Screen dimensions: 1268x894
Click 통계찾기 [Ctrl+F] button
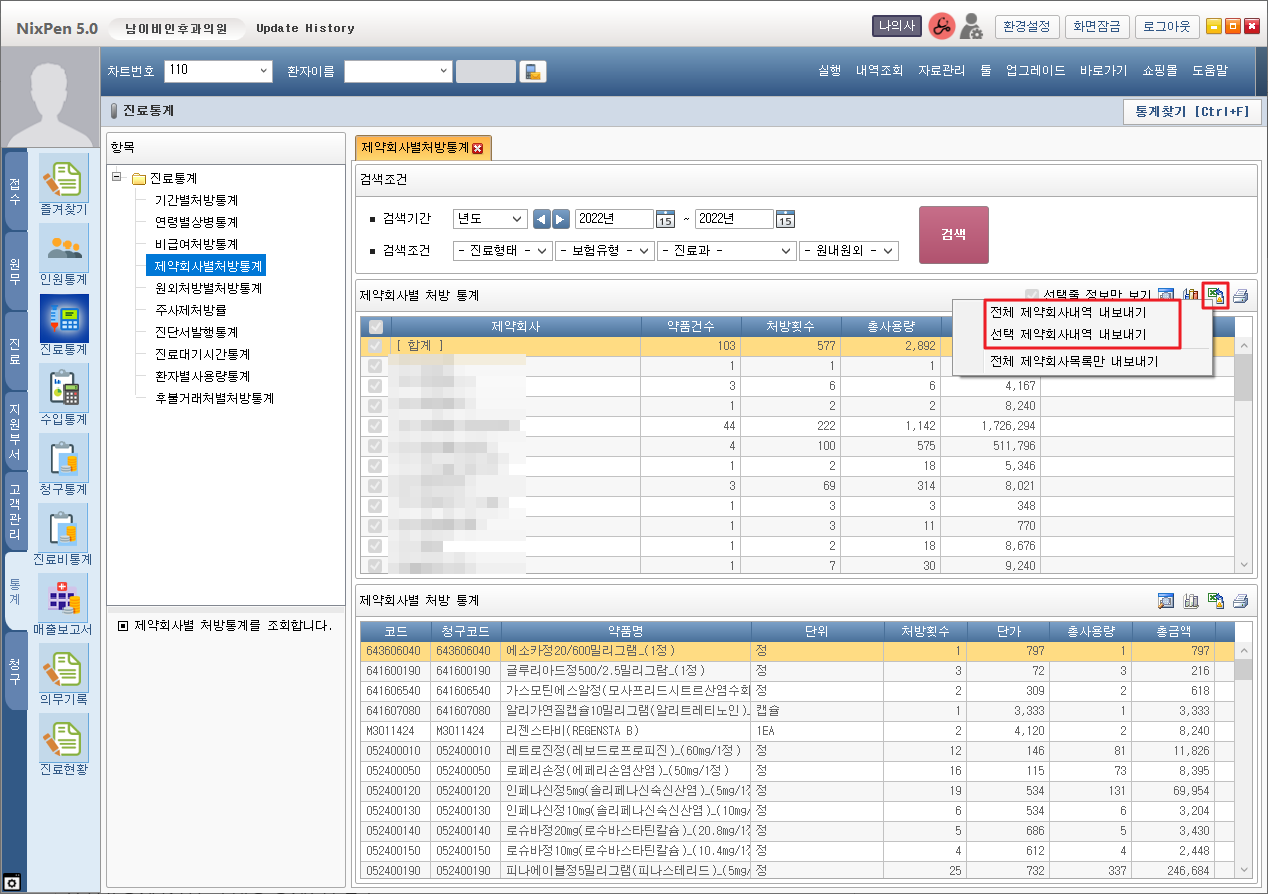[1192, 111]
